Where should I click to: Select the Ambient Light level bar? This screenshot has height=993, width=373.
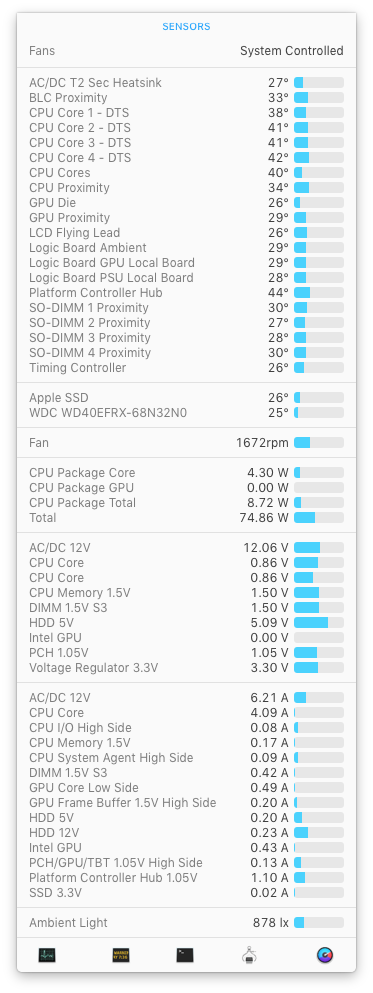(x=319, y=923)
